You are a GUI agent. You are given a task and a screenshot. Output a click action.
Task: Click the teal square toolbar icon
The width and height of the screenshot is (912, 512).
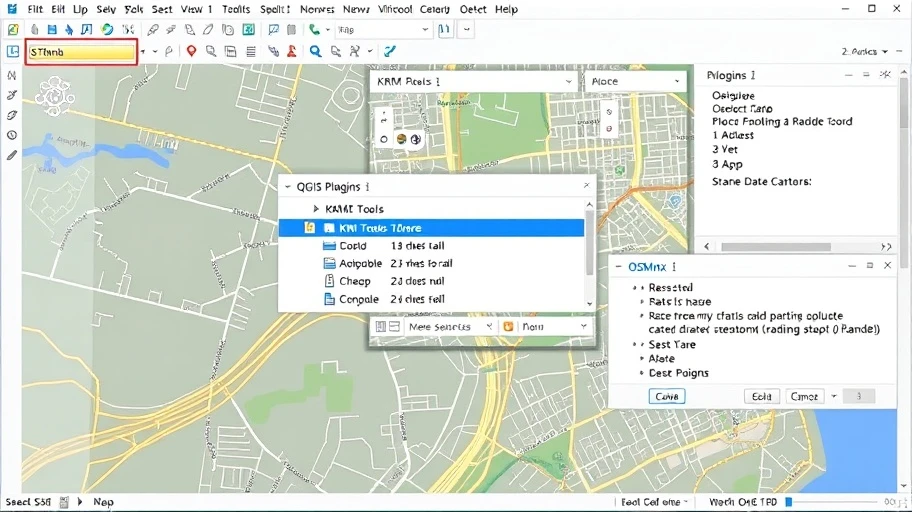pyautogui.click(x=248, y=29)
